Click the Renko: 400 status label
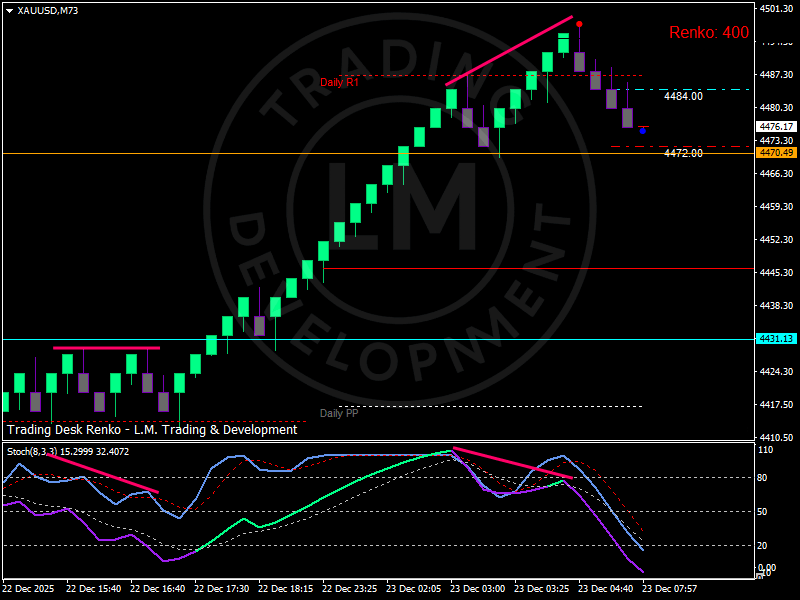The height and width of the screenshot is (600, 800). tap(708, 31)
